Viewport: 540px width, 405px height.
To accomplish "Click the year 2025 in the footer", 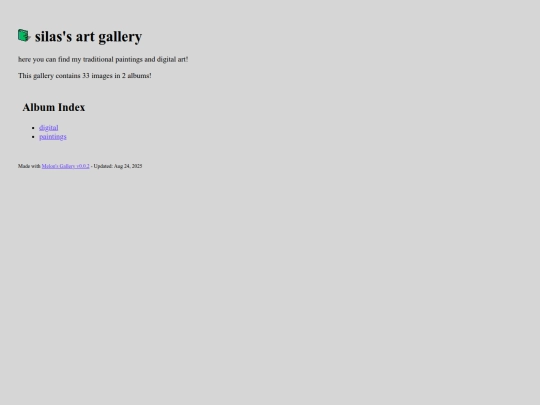I will pos(137,166).
